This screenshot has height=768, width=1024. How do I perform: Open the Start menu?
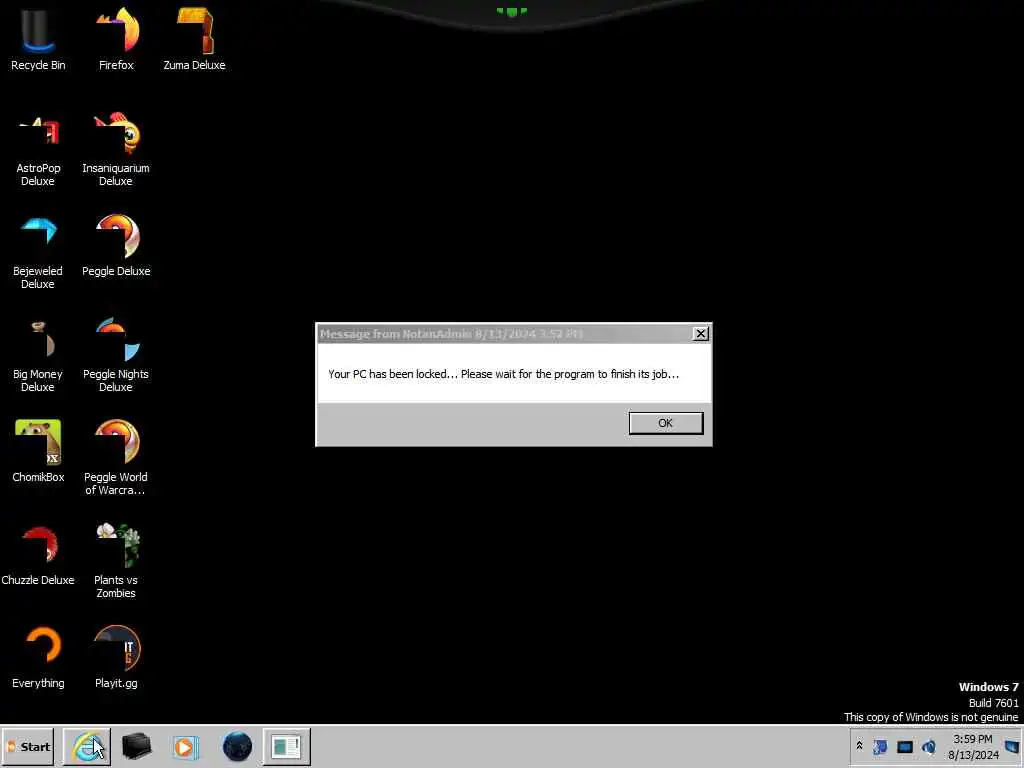[x=27, y=746]
